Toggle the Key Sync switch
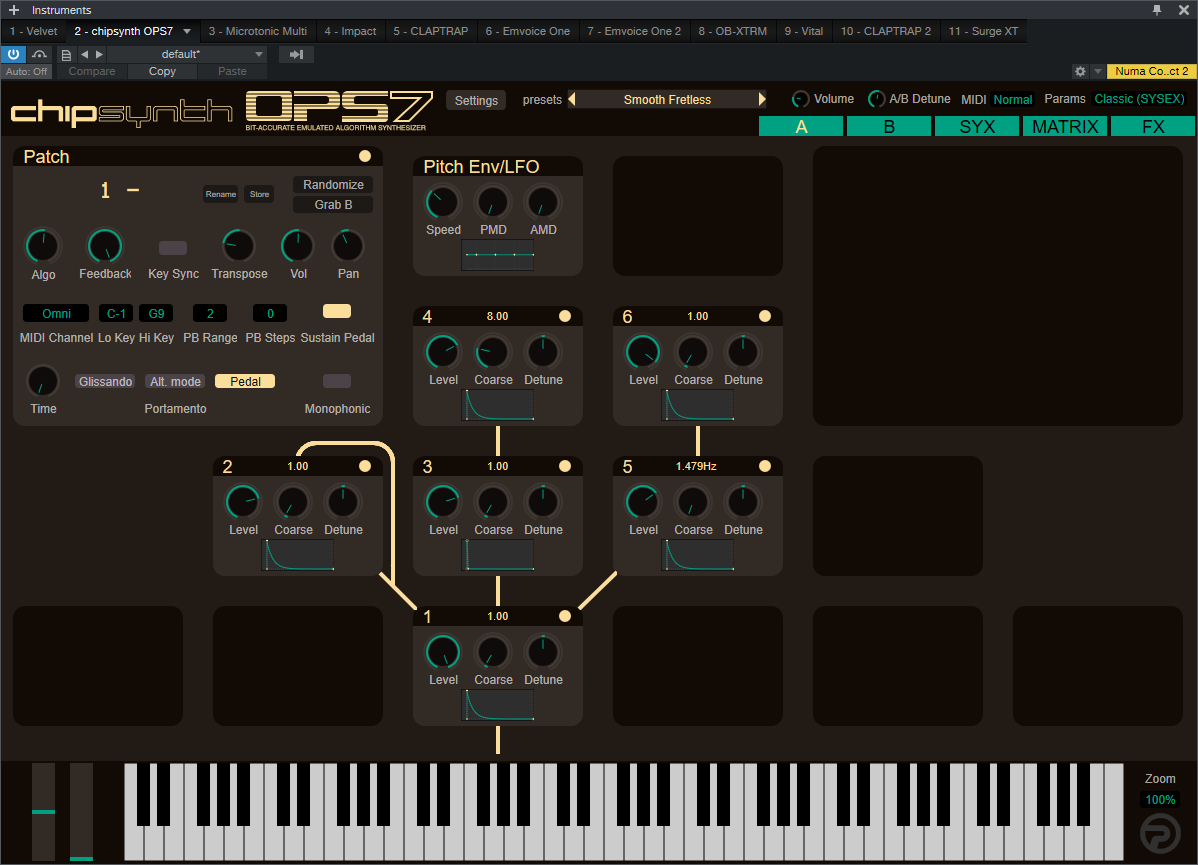The image size is (1198, 865). pos(173,248)
